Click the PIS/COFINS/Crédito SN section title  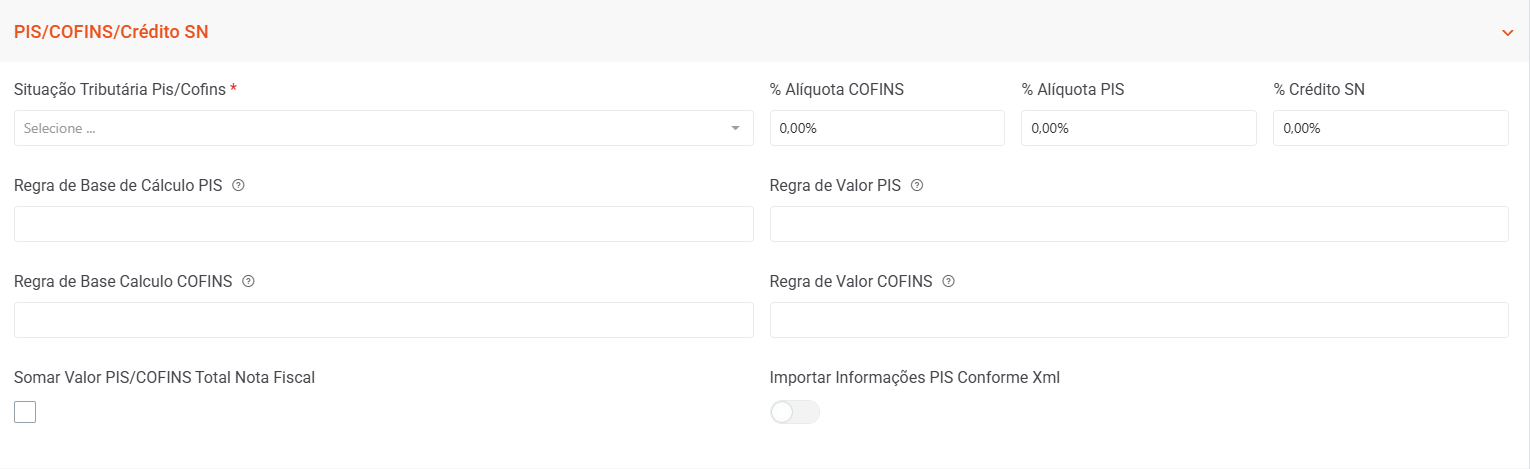(x=111, y=32)
